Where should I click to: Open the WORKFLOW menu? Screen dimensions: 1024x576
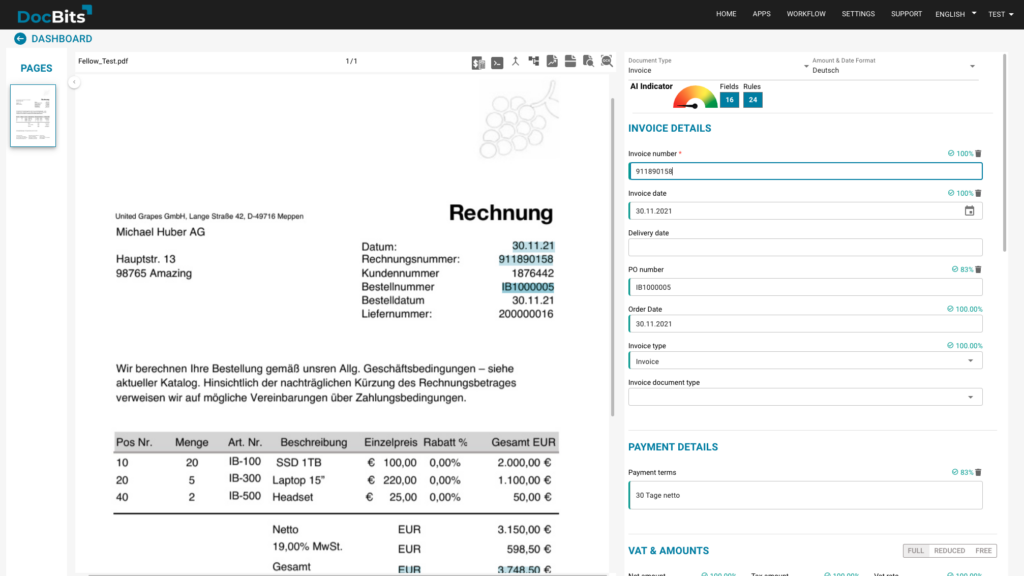[806, 14]
